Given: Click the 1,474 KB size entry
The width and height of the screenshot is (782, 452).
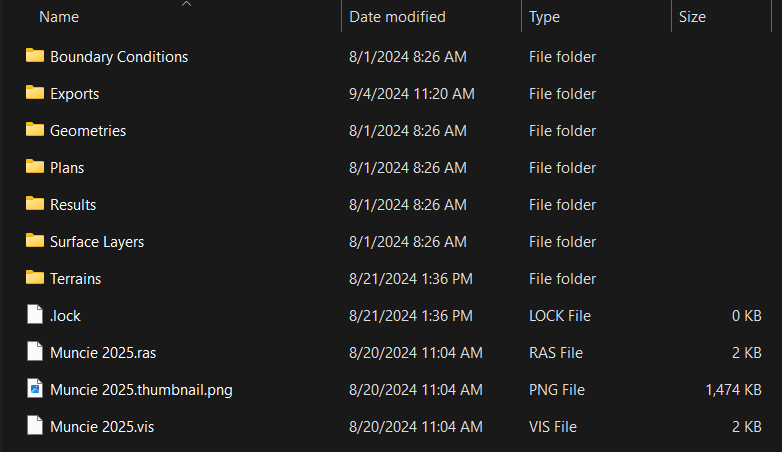Looking at the screenshot, I should point(735,390).
